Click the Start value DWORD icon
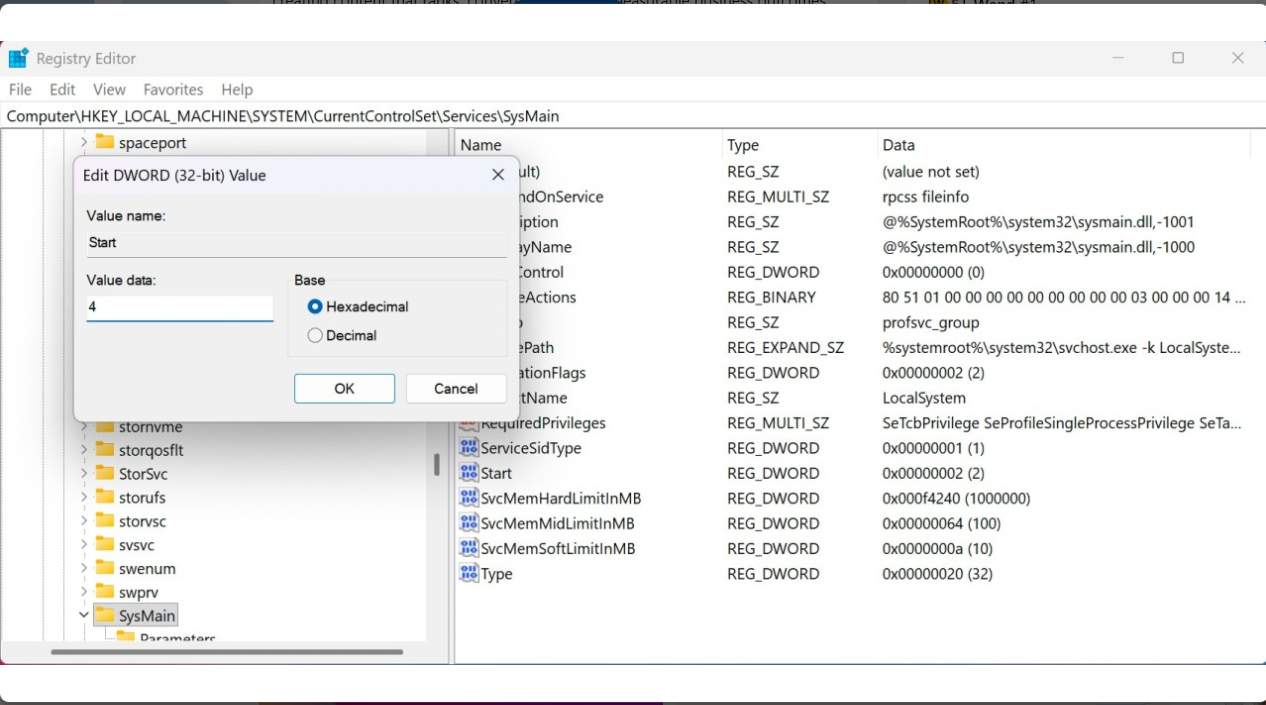Screen dimensions: 1266x705 point(469,473)
